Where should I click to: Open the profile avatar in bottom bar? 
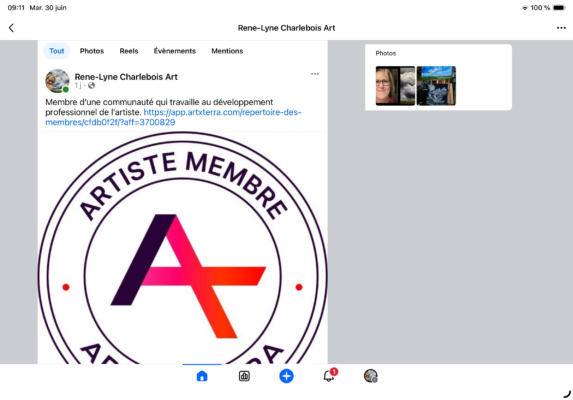371,376
